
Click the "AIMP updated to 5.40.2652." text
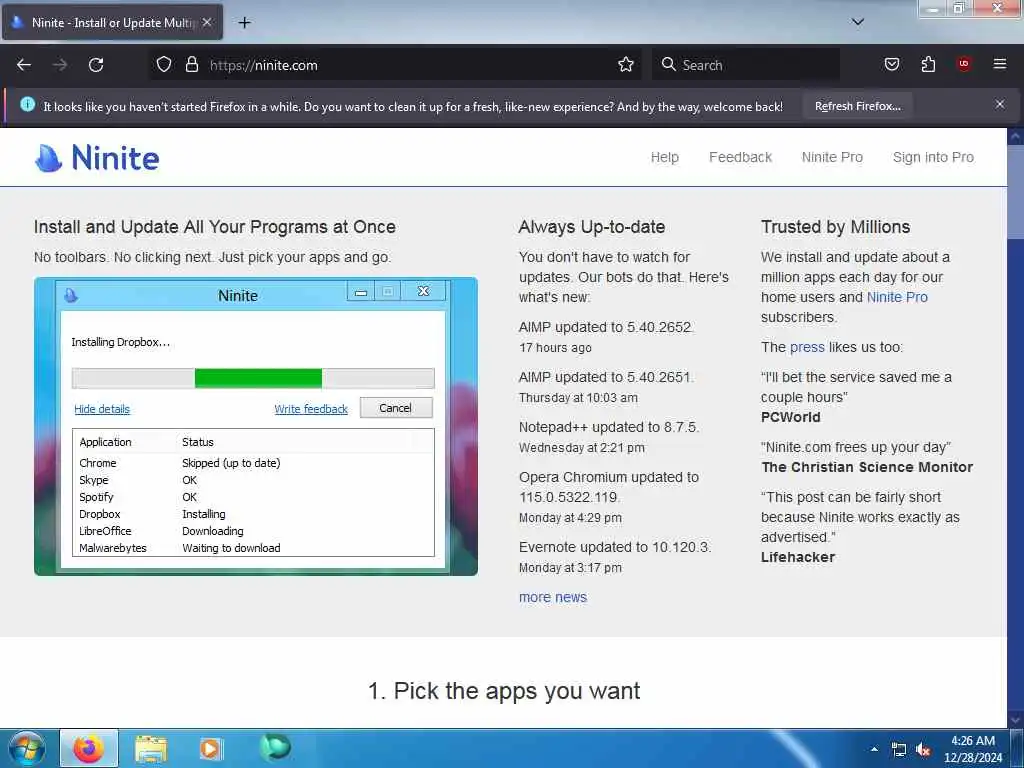pos(606,327)
